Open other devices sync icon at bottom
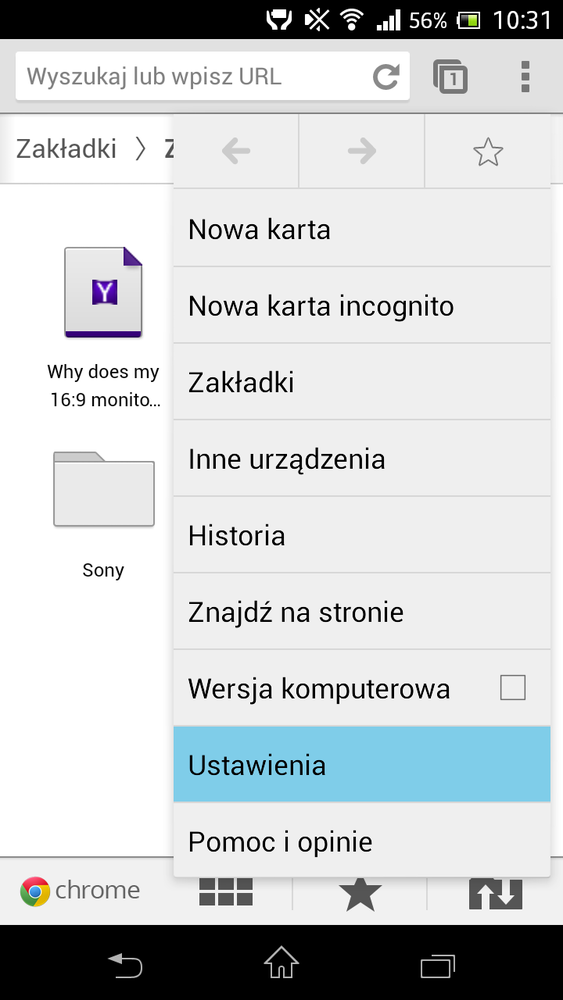The image size is (563, 1000). (495, 893)
